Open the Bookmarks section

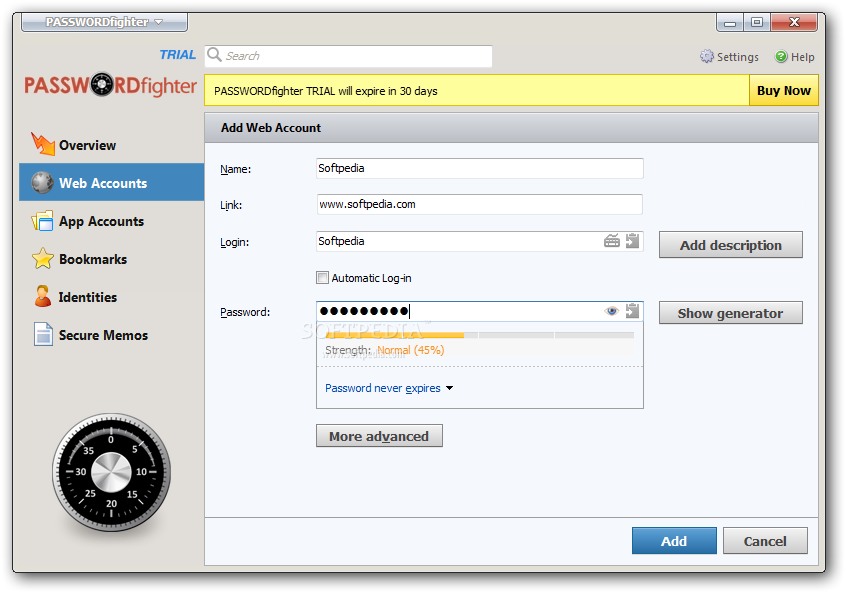click(111, 258)
